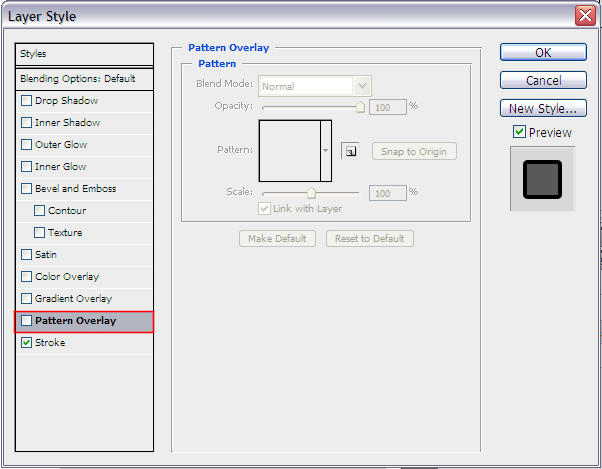
Task: Check the Contour checkbox
Action: click(x=40, y=211)
